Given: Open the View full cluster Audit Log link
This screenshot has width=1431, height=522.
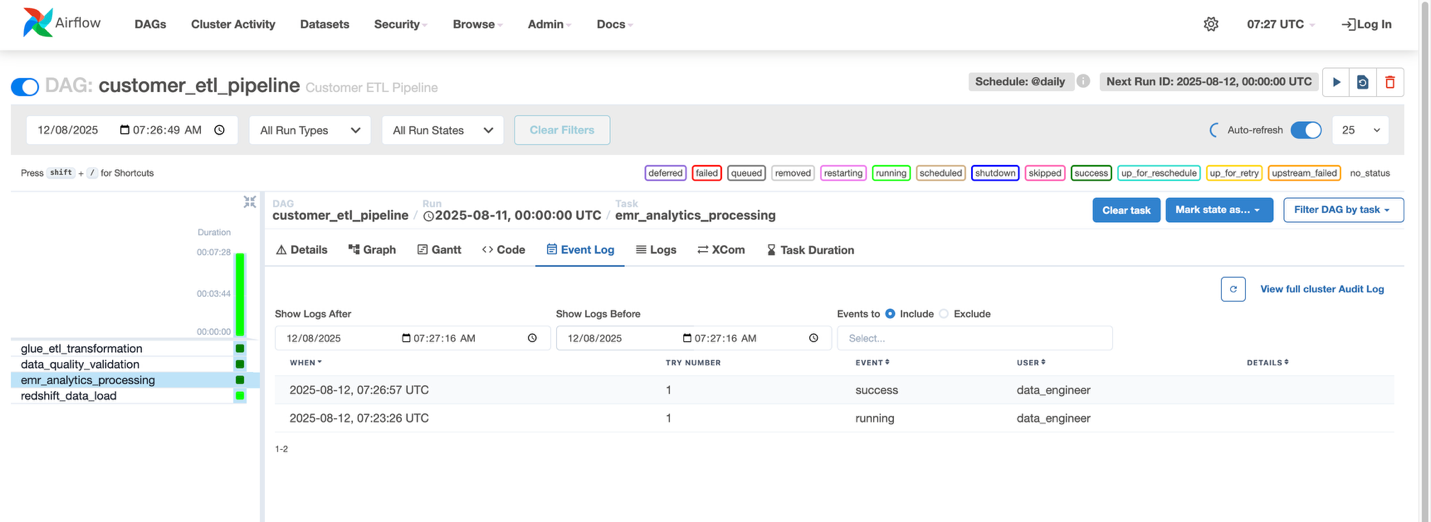Looking at the screenshot, I should (1321, 289).
